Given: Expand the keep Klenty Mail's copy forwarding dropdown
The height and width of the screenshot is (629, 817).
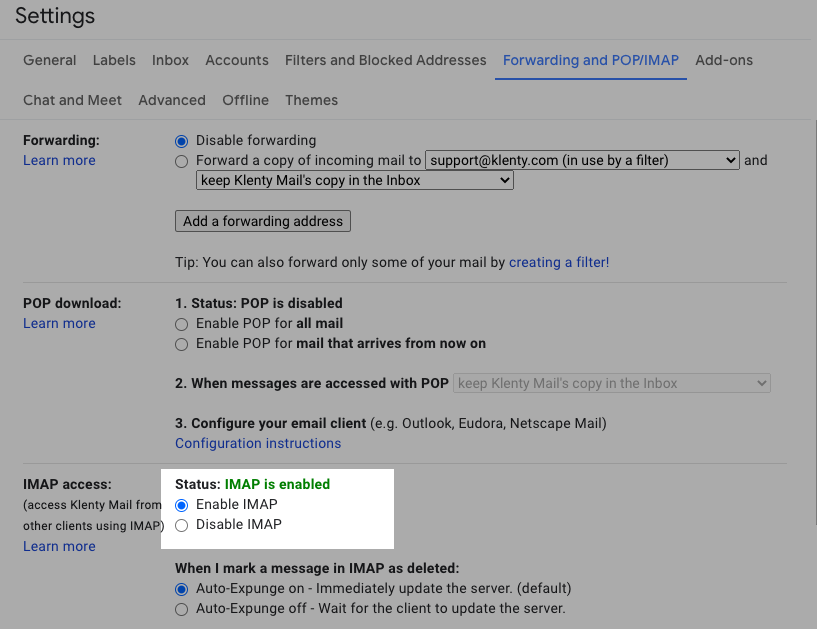Looking at the screenshot, I should coord(355,181).
